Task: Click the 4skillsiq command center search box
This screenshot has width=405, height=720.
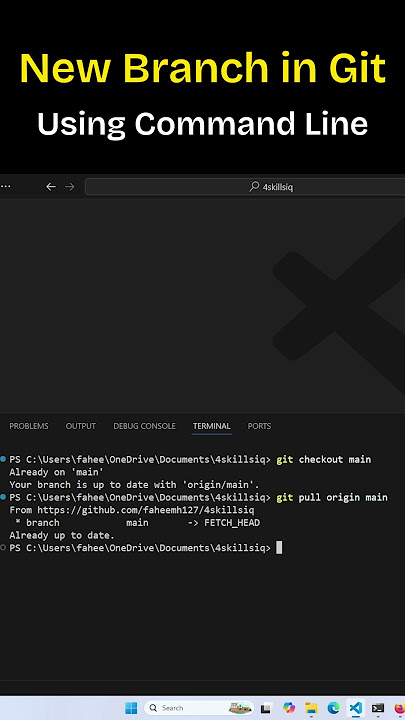Action: 245,187
